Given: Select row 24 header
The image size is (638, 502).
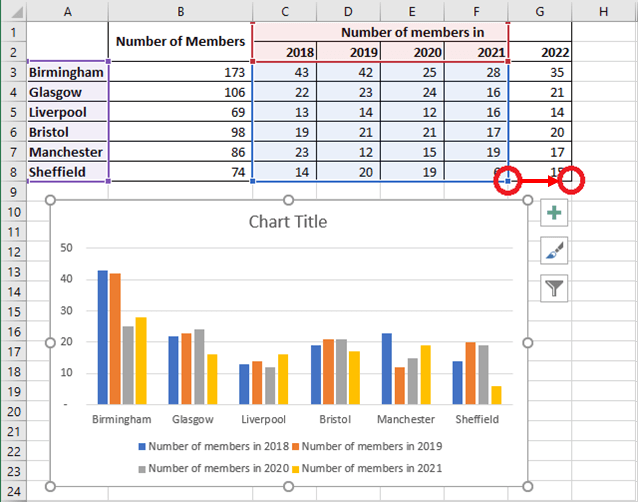Looking at the screenshot, I should [14, 491].
